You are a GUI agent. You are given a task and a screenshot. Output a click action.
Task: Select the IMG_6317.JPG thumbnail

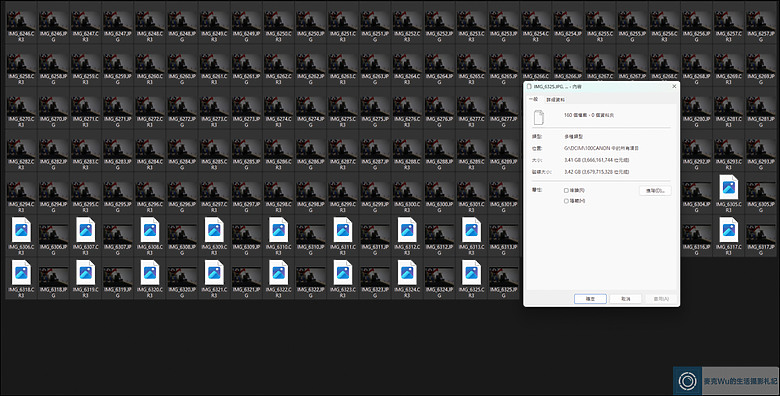point(761,235)
